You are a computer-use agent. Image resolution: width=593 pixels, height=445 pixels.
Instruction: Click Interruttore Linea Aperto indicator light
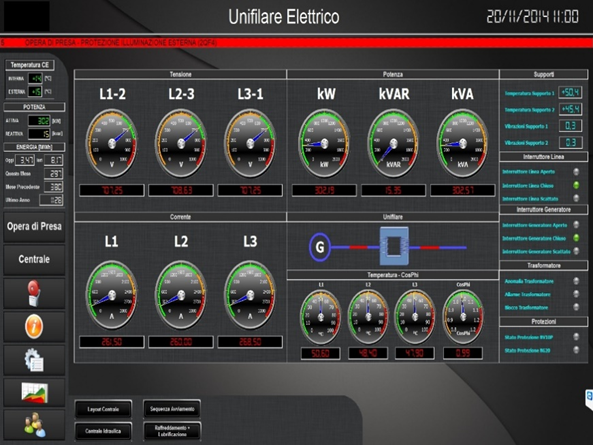(x=576, y=172)
